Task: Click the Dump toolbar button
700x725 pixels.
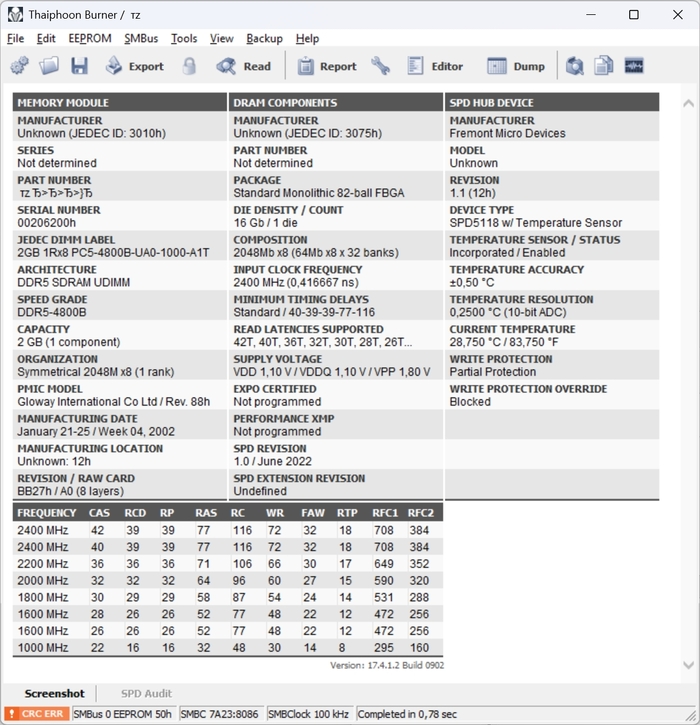Action: click(x=516, y=66)
